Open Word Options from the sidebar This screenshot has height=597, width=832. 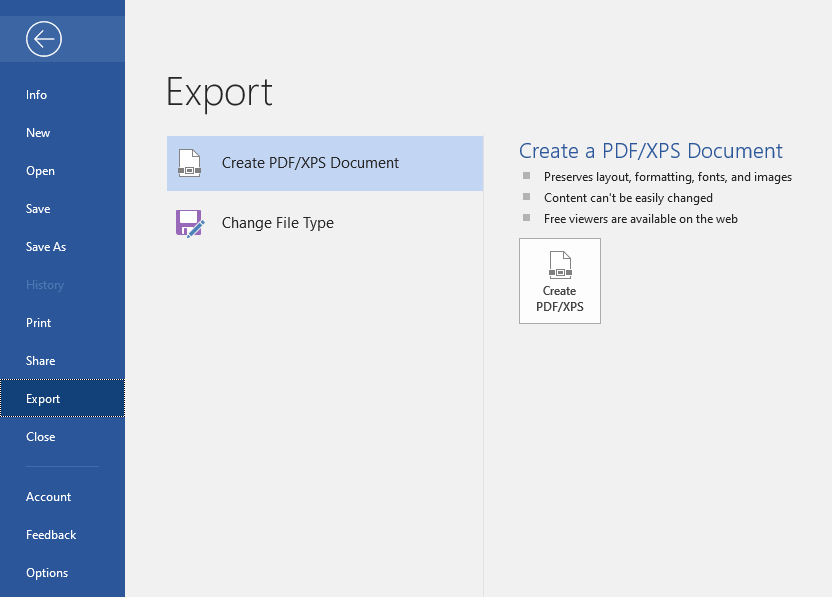tap(47, 573)
